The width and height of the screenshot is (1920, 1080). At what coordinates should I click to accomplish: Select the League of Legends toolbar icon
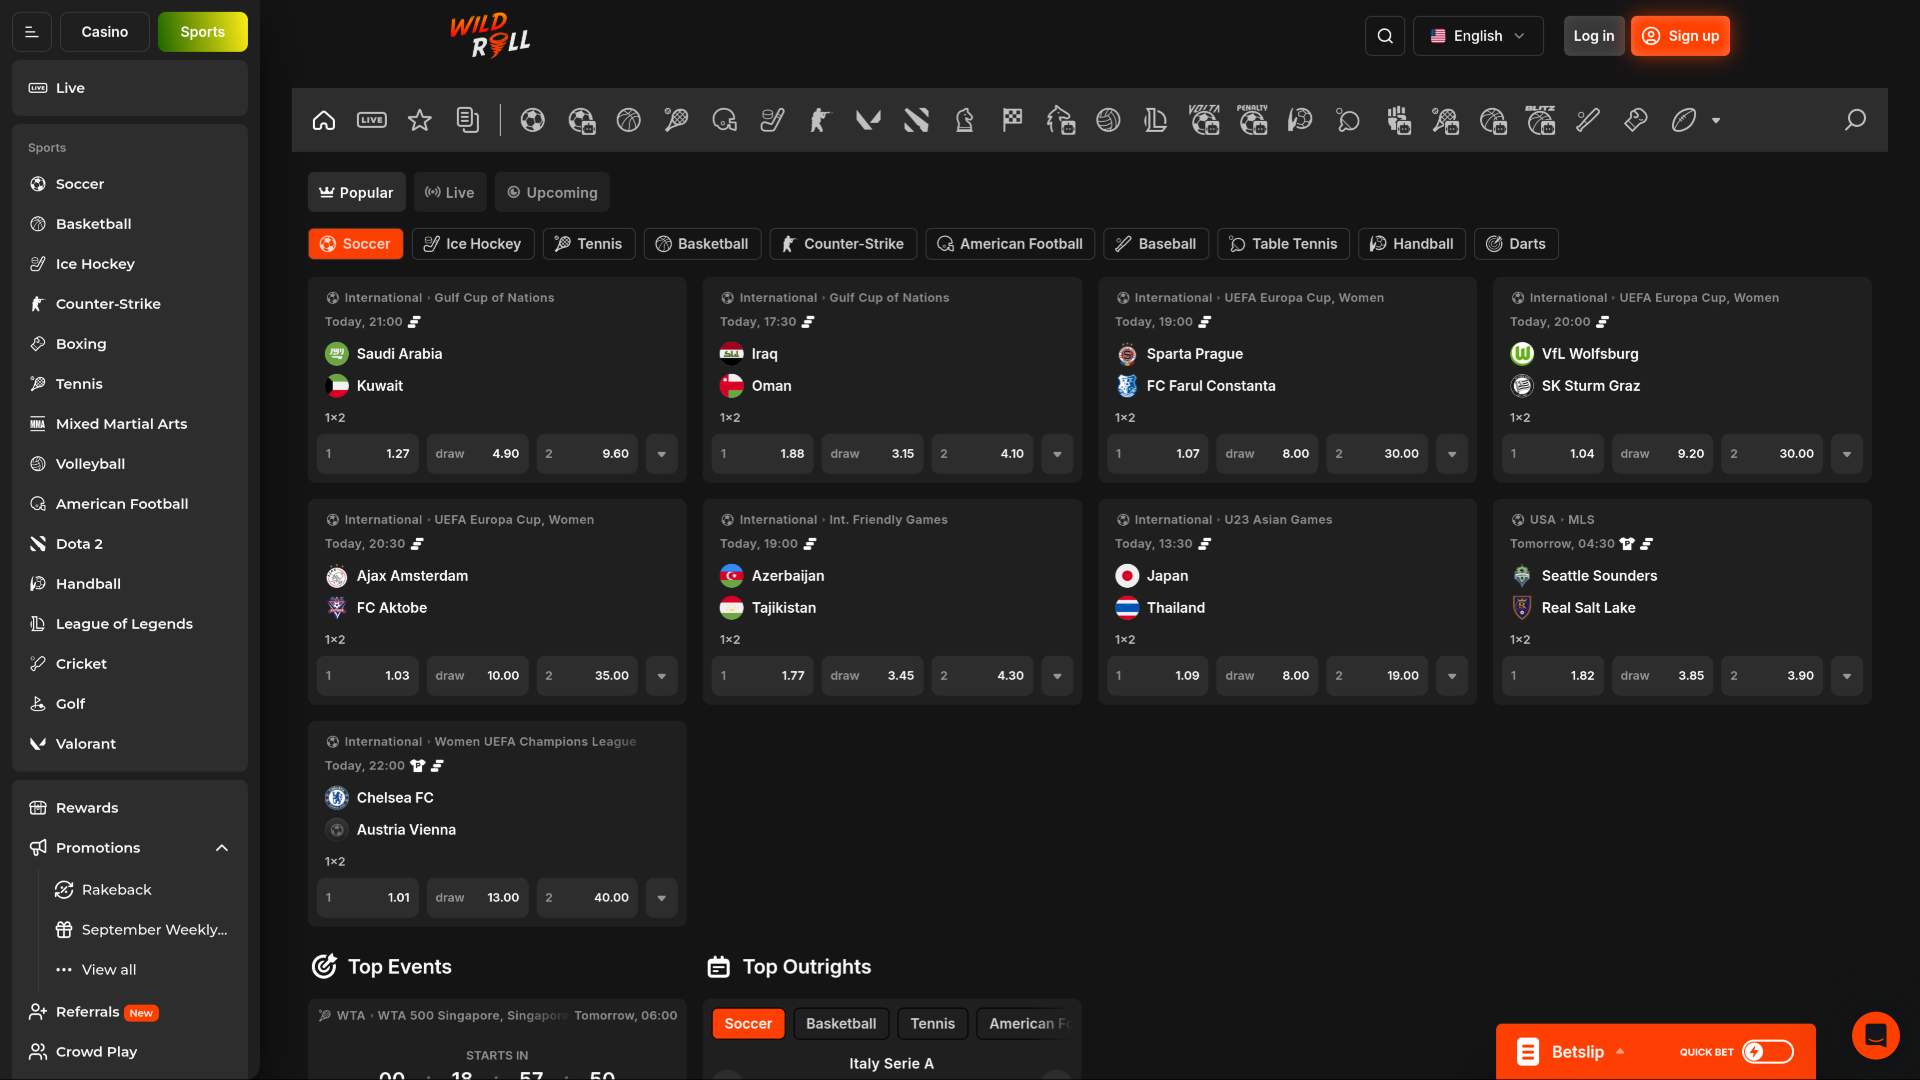click(1157, 120)
